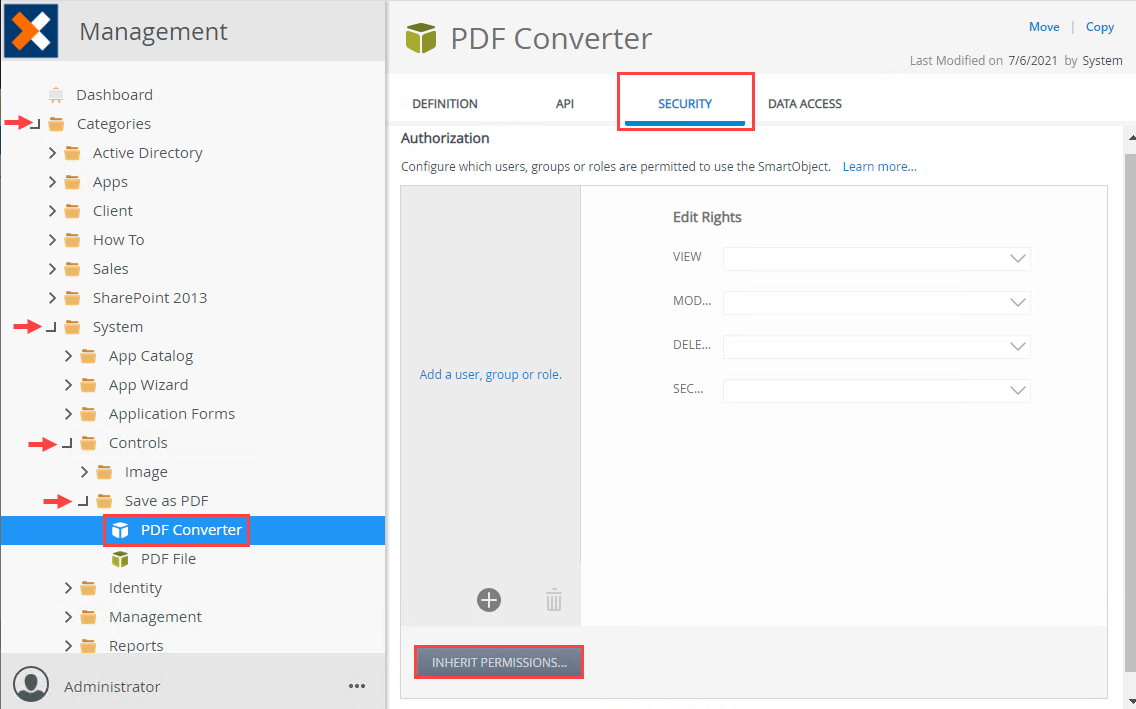Expand the Image node
Screen dimensions: 1136x709
(x=83, y=471)
